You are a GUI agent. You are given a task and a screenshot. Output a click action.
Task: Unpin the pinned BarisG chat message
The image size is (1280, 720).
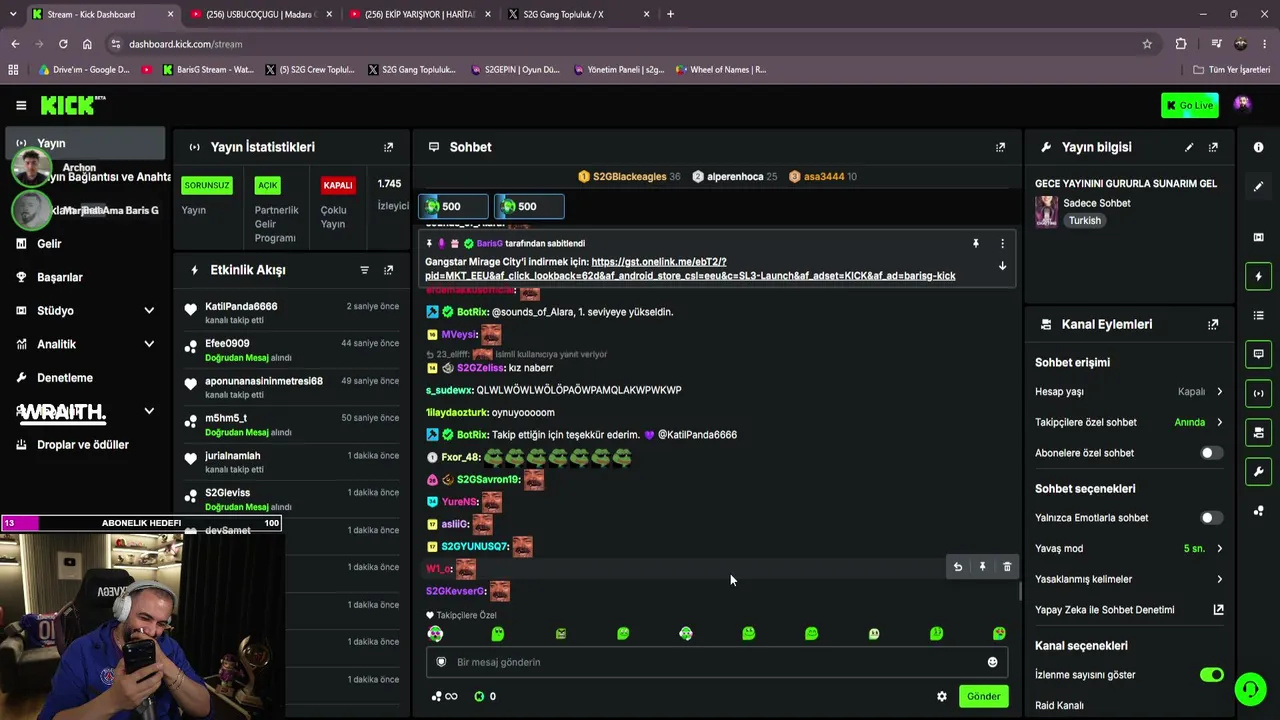[976, 243]
